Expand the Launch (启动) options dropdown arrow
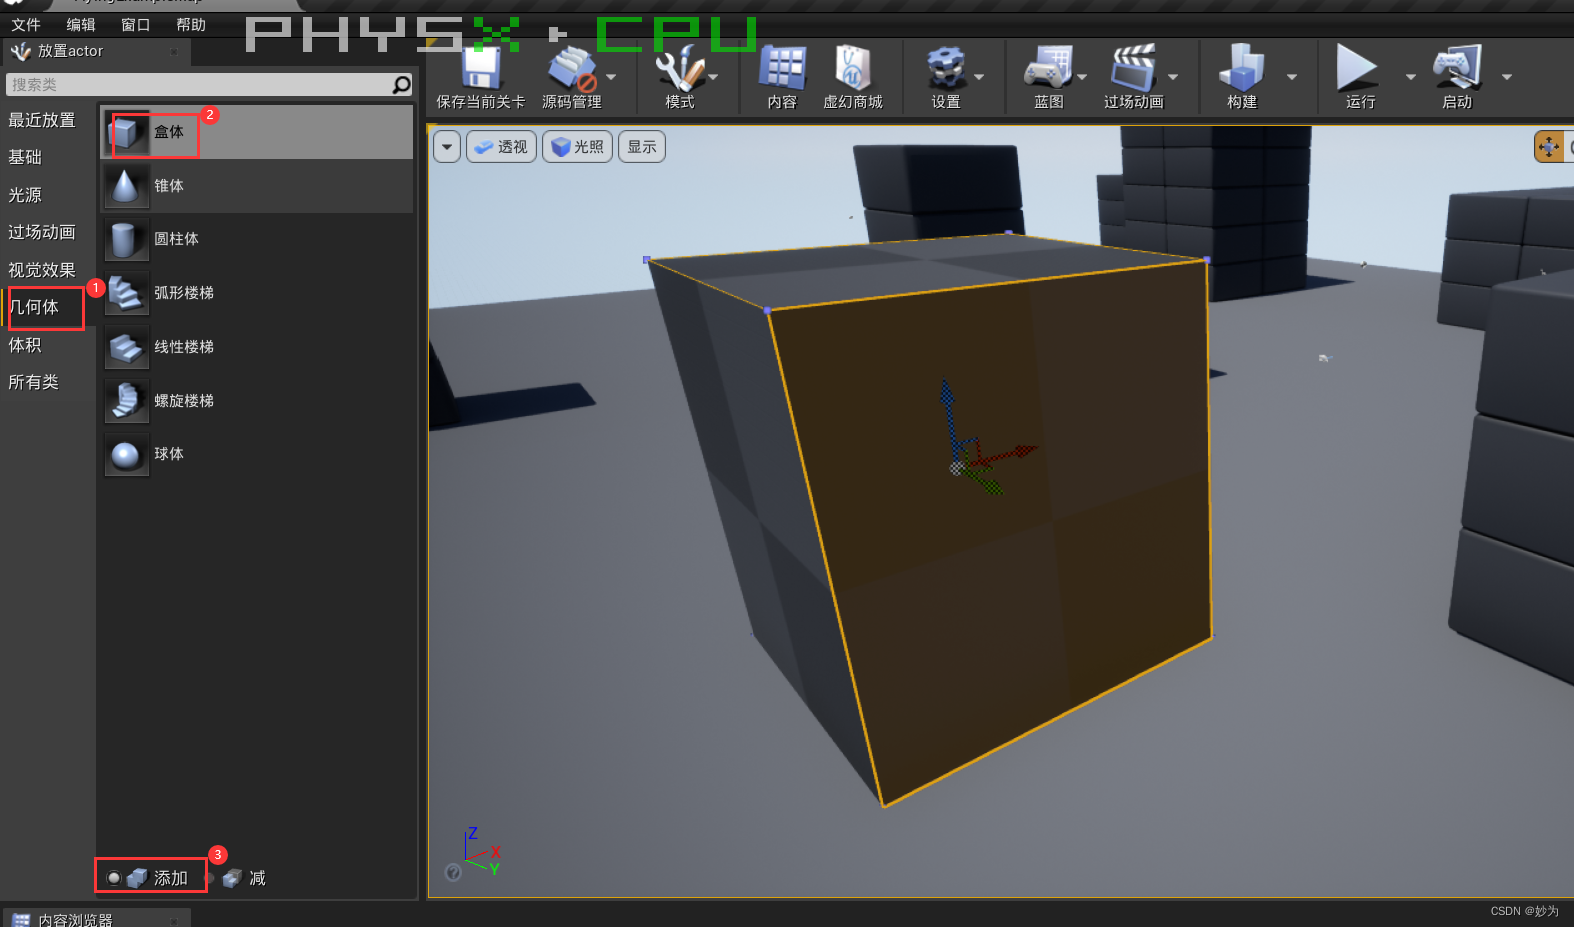 [x=1507, y=77]
